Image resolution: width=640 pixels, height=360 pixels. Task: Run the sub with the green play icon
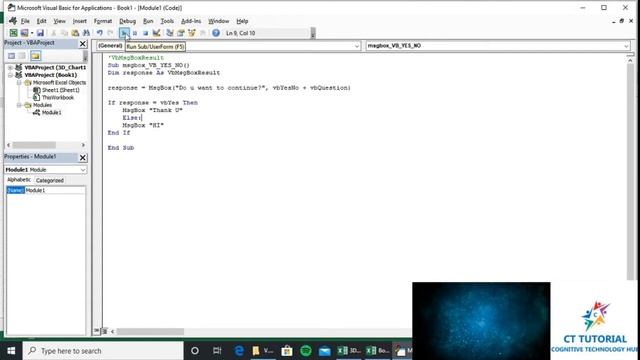(x=124, y=33)
